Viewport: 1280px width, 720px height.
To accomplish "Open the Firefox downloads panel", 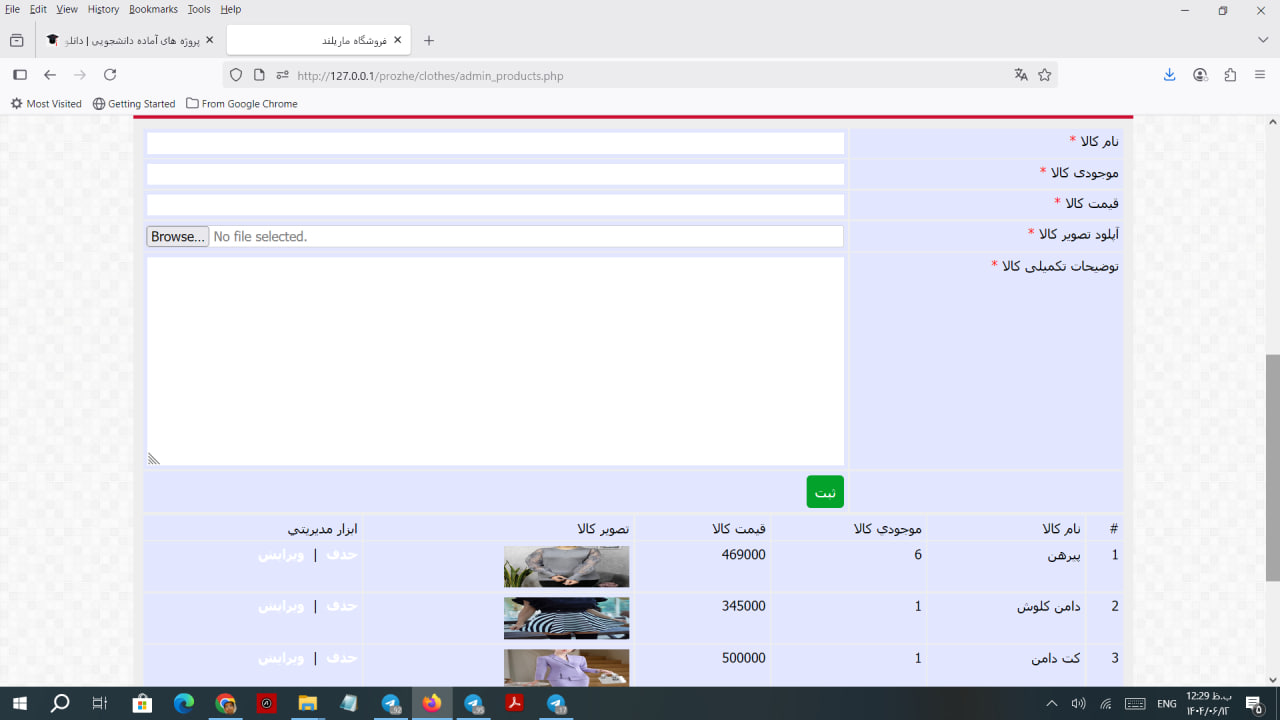I will tap(1169, 75).
